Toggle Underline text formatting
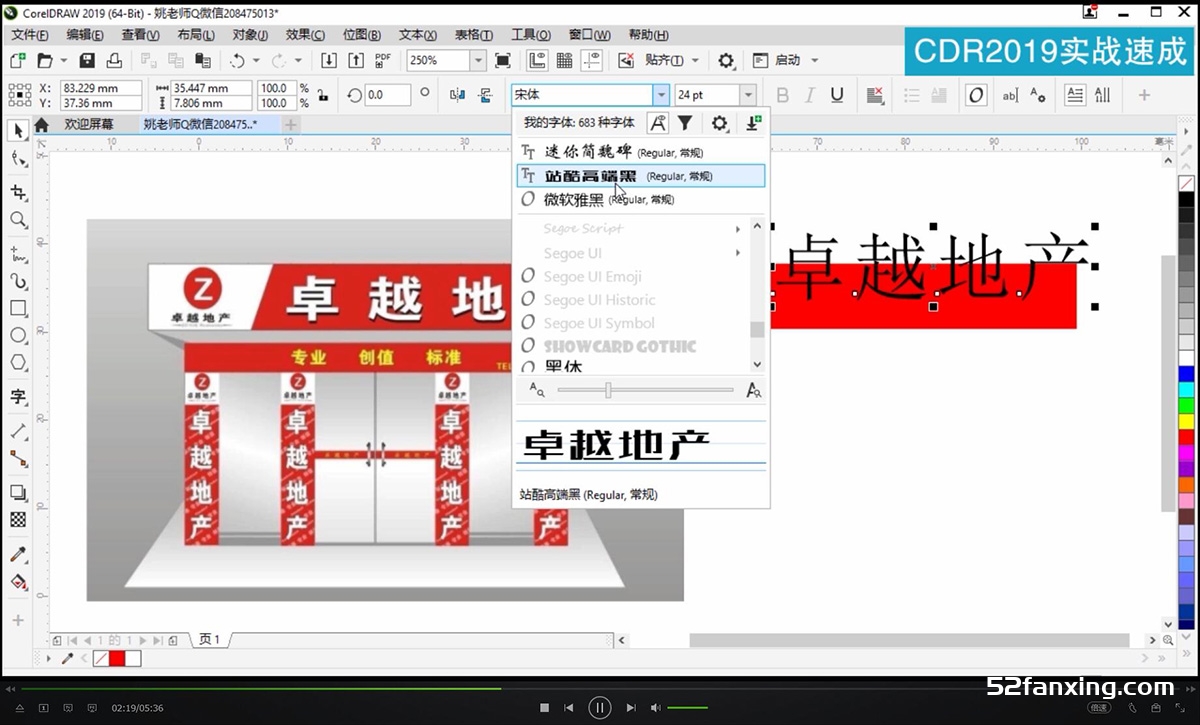The height and width of the screenshot is (725, 1200). 837,95
